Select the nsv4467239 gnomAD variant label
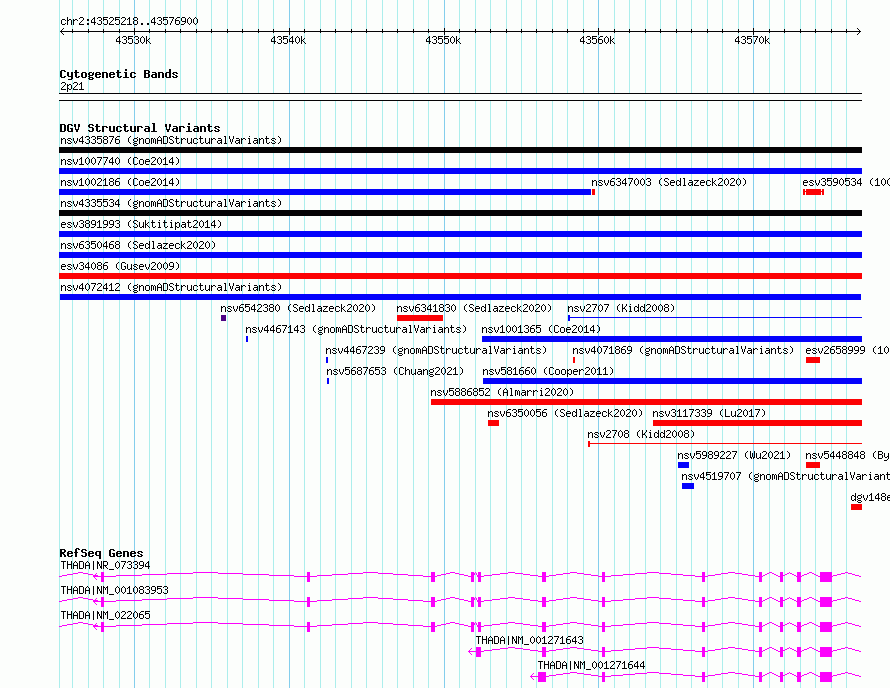Screen dimensions: 890x688 (436, 350)
